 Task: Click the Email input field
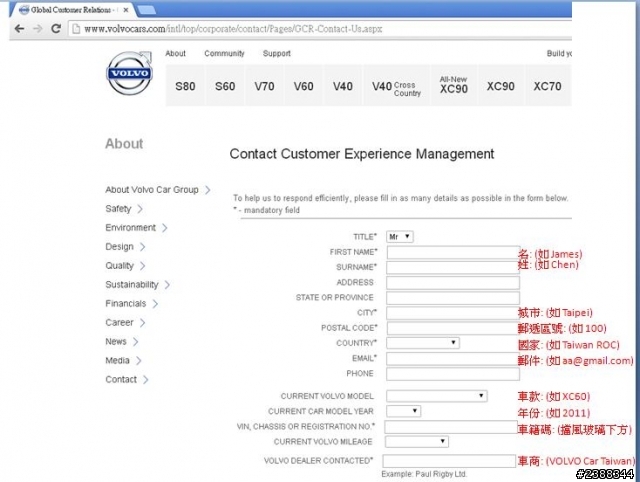point(453,359)
